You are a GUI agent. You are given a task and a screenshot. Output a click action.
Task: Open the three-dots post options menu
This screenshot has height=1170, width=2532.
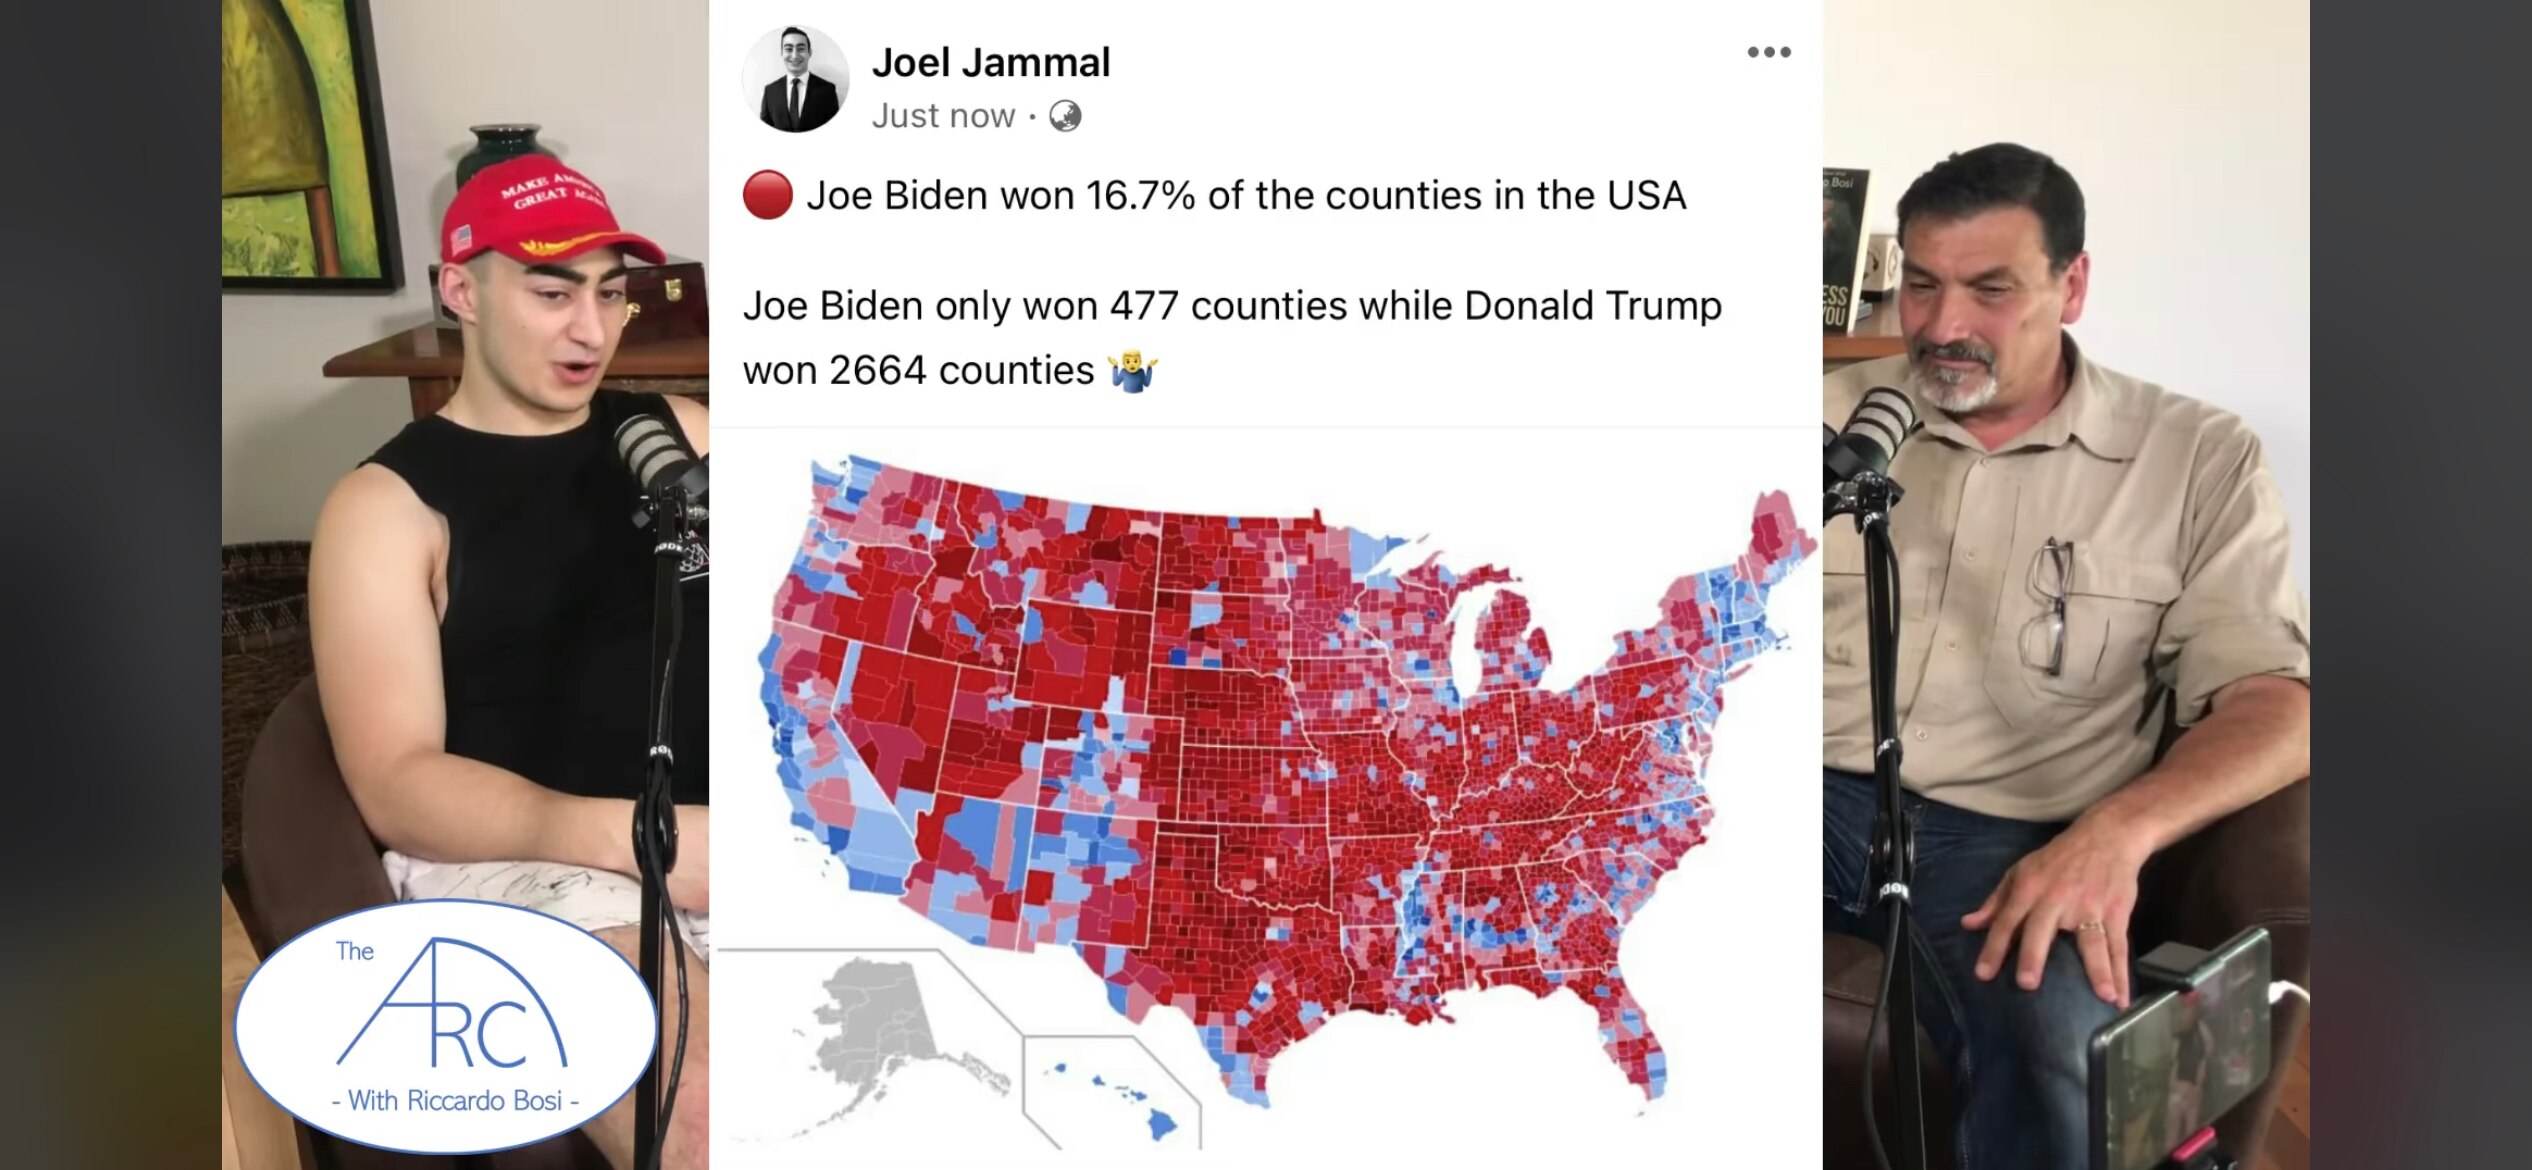(x=1768, y=52)
